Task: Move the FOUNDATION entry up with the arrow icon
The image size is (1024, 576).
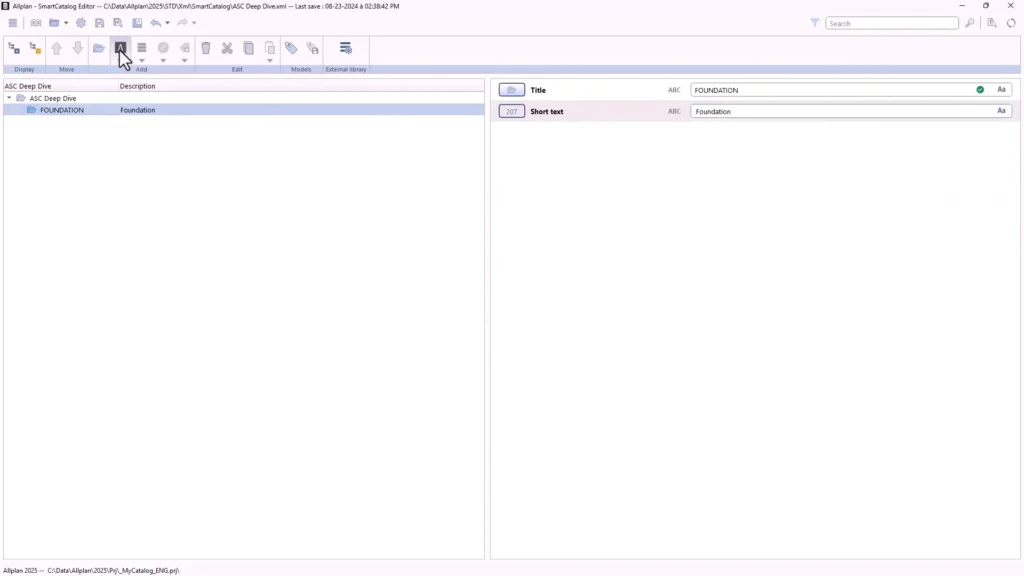Action: click(x=56, y=47)
